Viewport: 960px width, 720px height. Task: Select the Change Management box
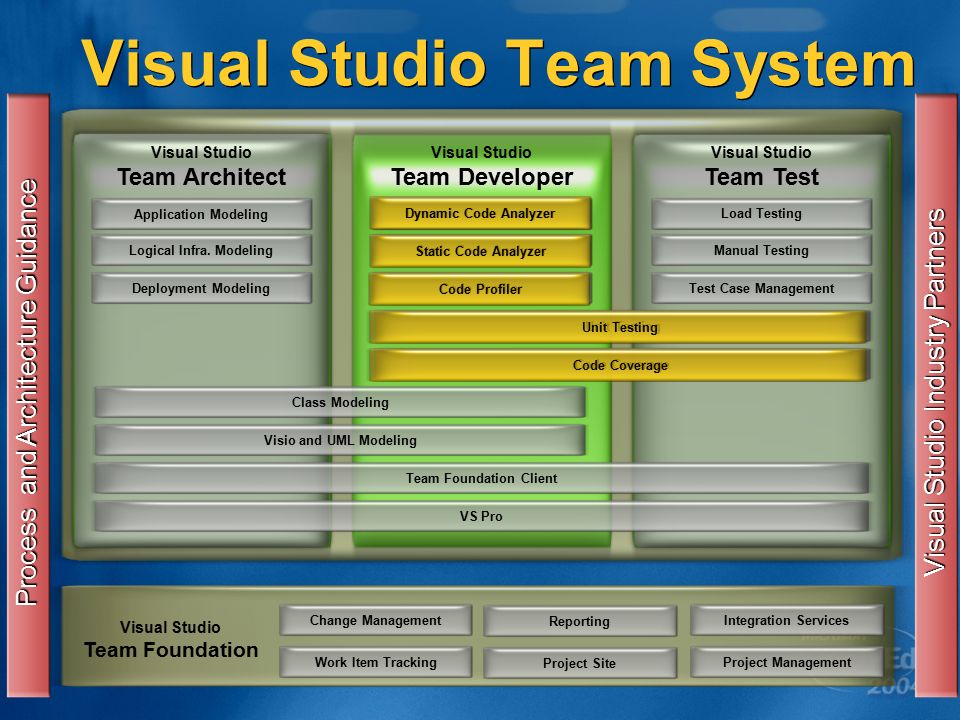coord(375,620)
